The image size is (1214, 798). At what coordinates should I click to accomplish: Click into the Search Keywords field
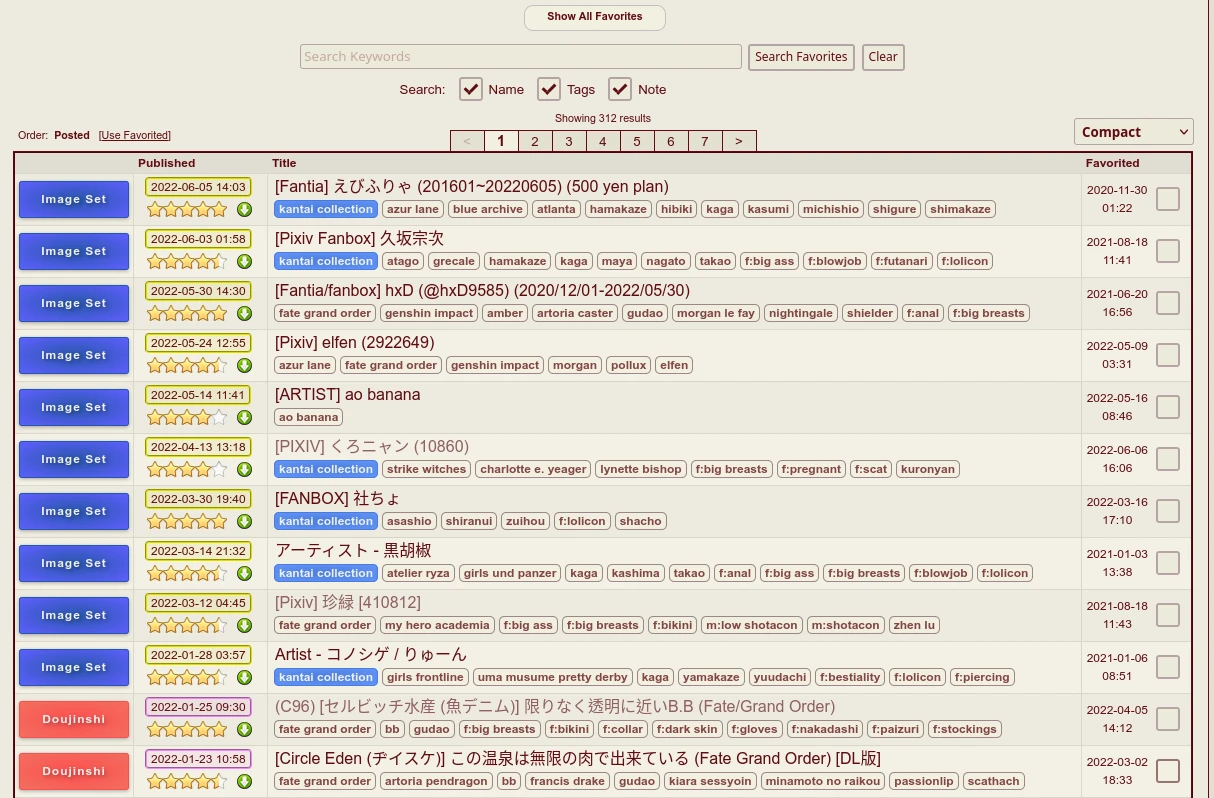tap(520, 57)
